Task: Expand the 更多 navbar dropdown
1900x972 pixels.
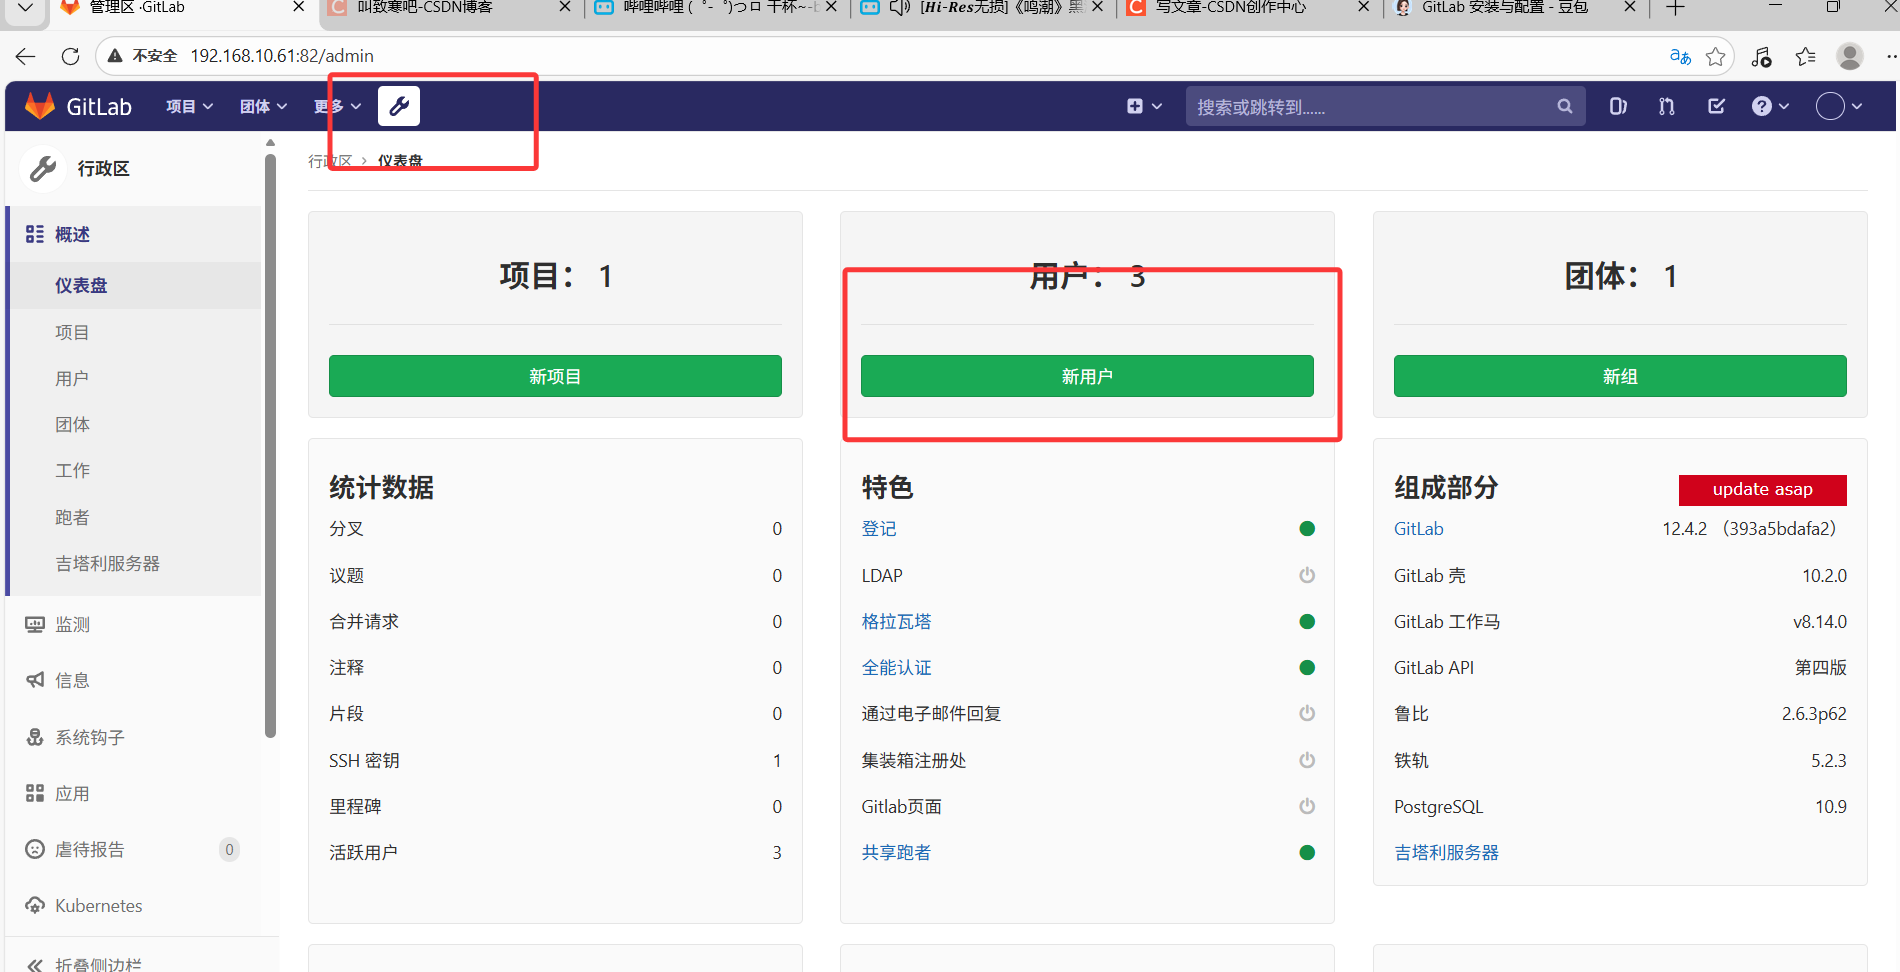Action: click(x=337, y=106)
